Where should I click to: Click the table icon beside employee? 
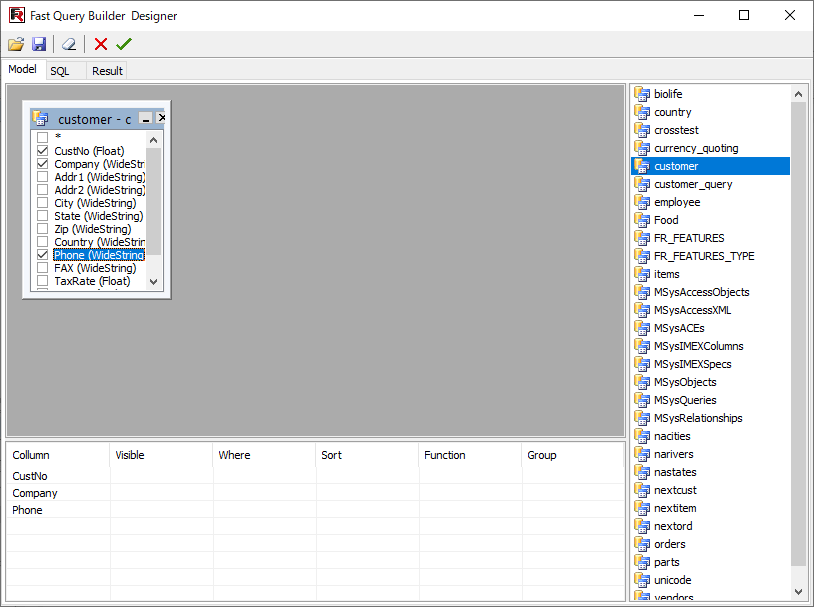642,202
